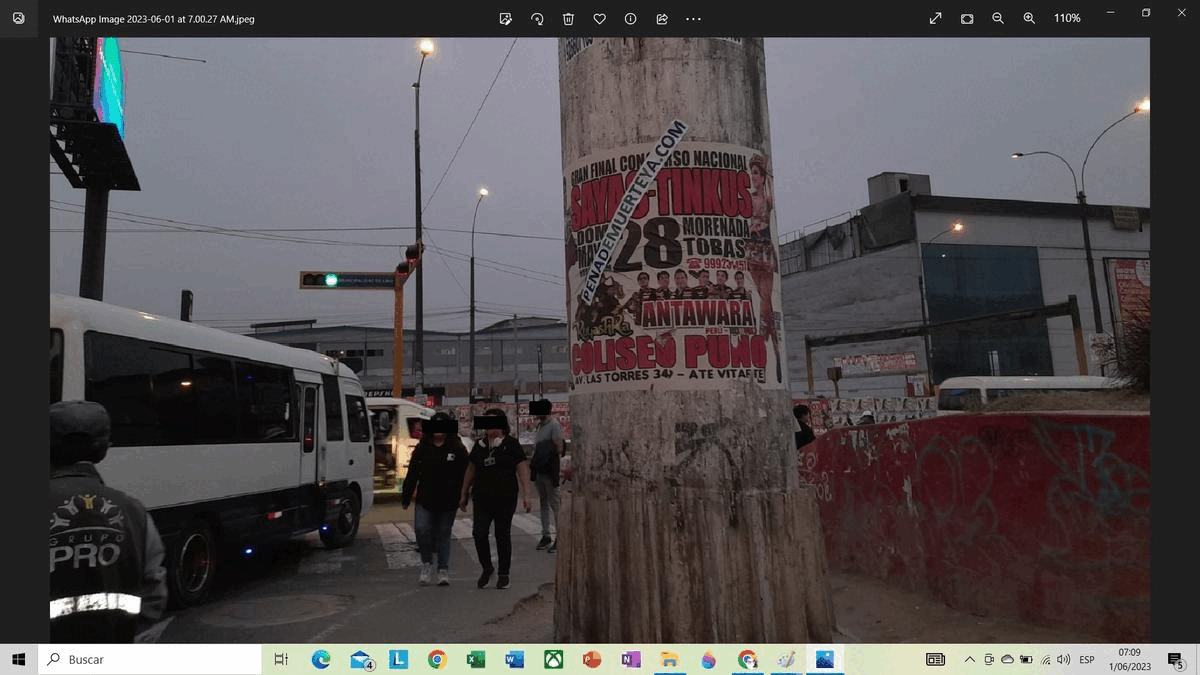This screenshot has height=675, width=1200.
Task: Show file info panel
Action: click(630, 19)
